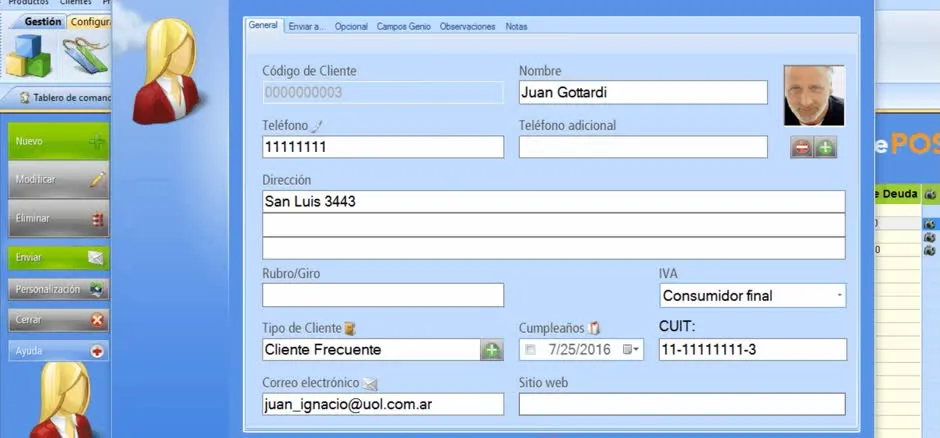Click the Rubro/Giro input field
Image resolution: width=940 pixels, height=438 pixels.
pos(383,295)
